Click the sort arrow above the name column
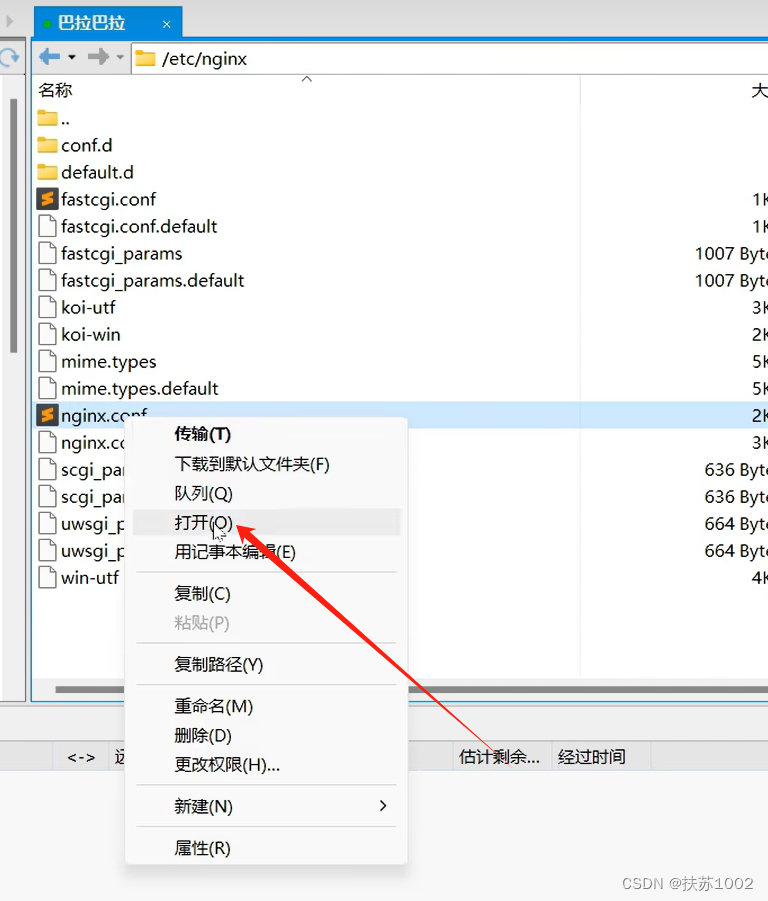Screen dimensions: 768x901 point(307,79)
